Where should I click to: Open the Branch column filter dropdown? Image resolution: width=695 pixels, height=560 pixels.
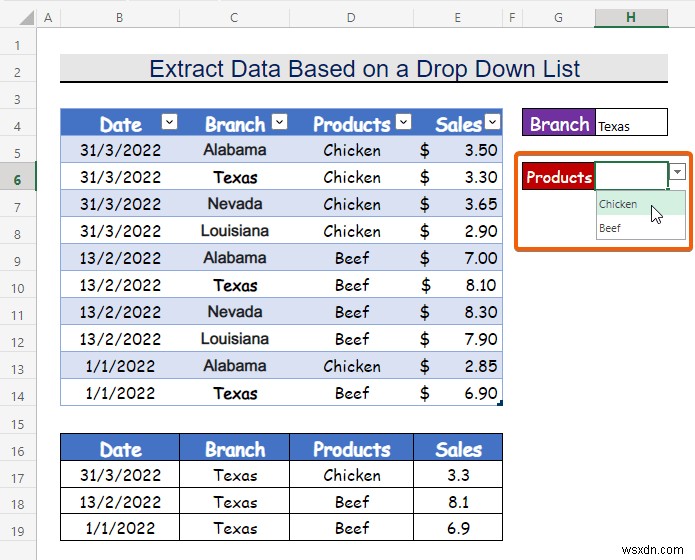click(279, 121)
